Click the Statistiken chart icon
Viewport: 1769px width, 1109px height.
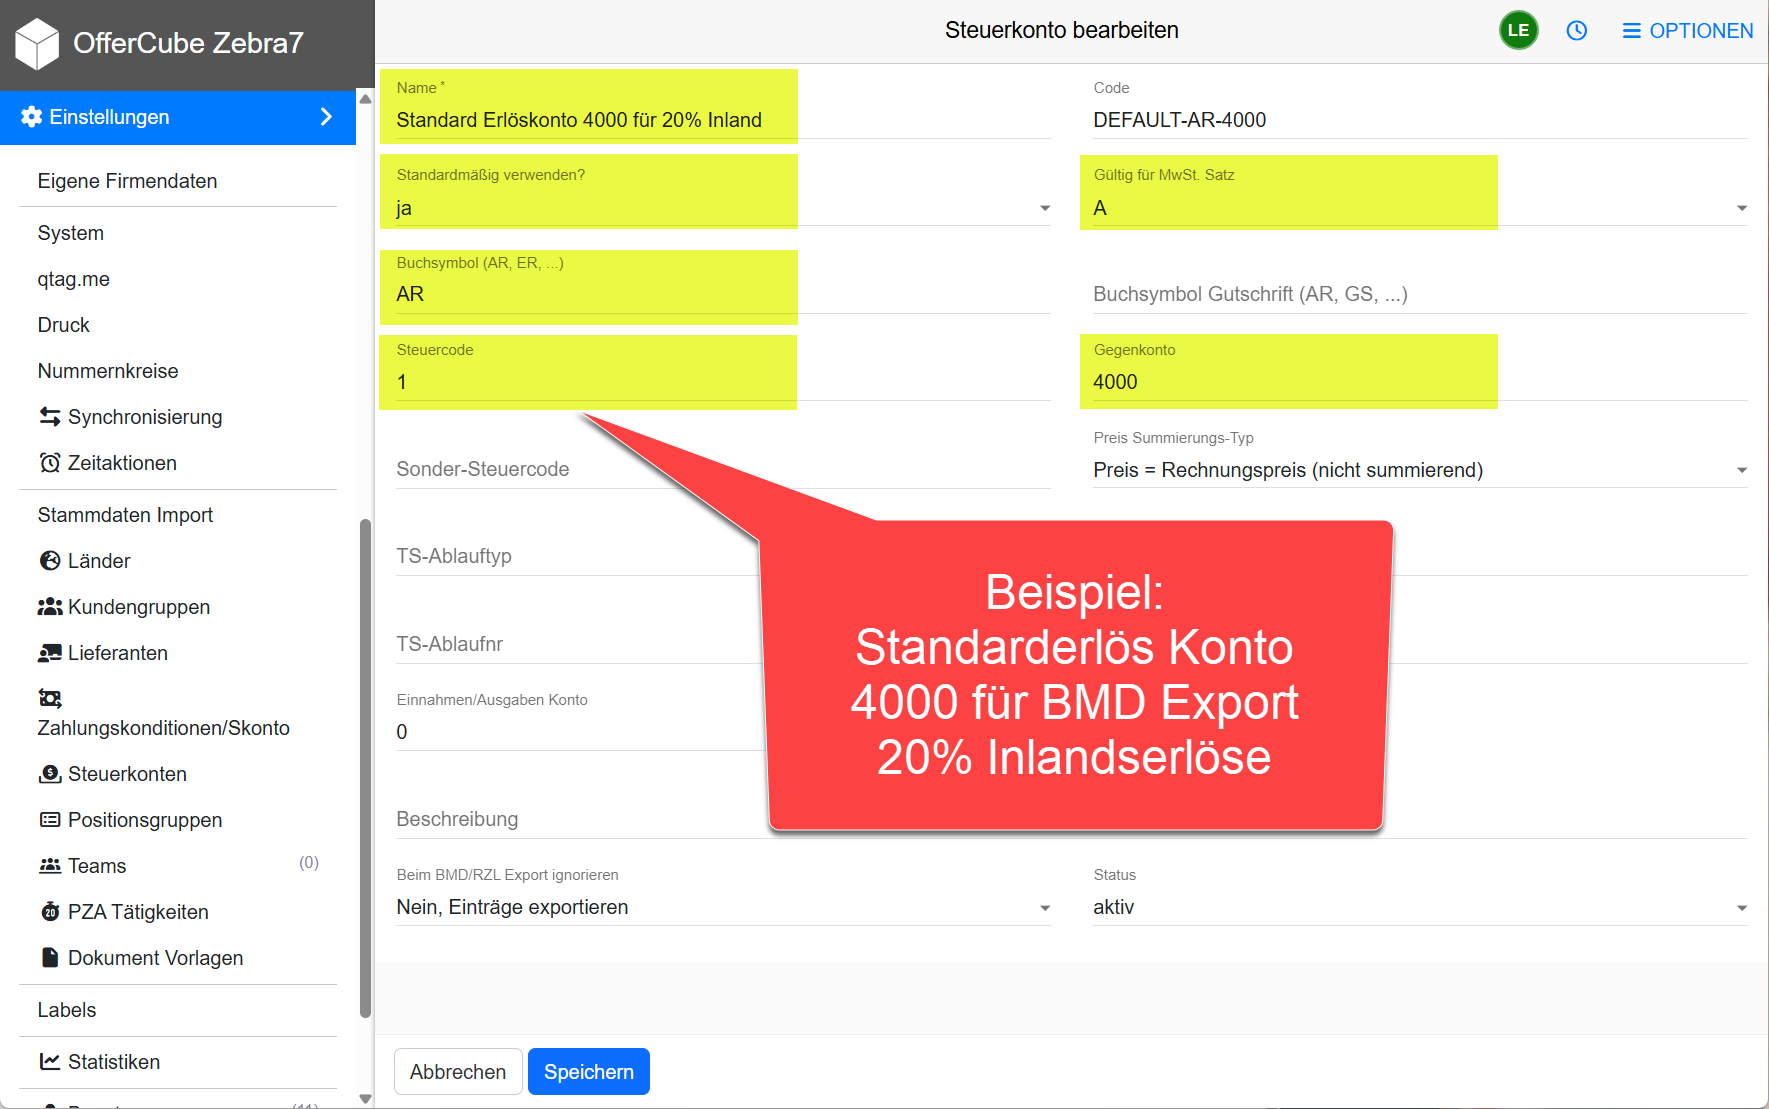[50, 1061]
